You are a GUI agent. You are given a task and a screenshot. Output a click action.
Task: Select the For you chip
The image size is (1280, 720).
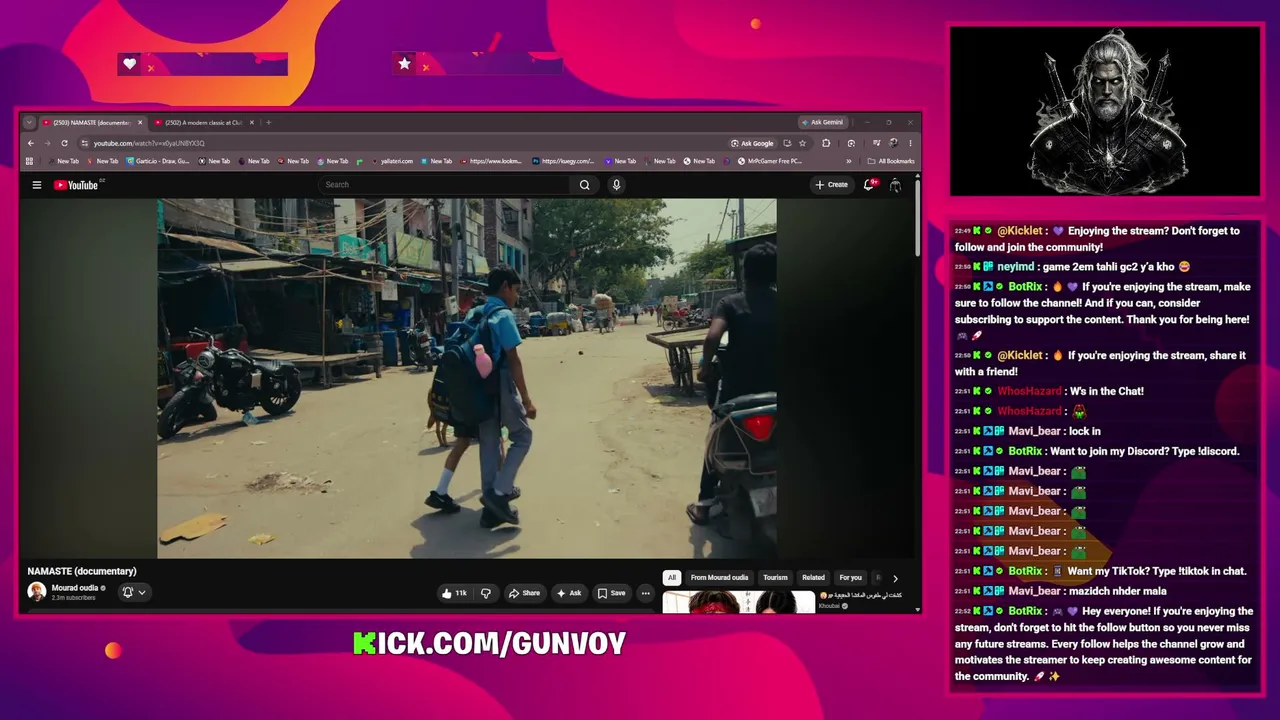850,578
